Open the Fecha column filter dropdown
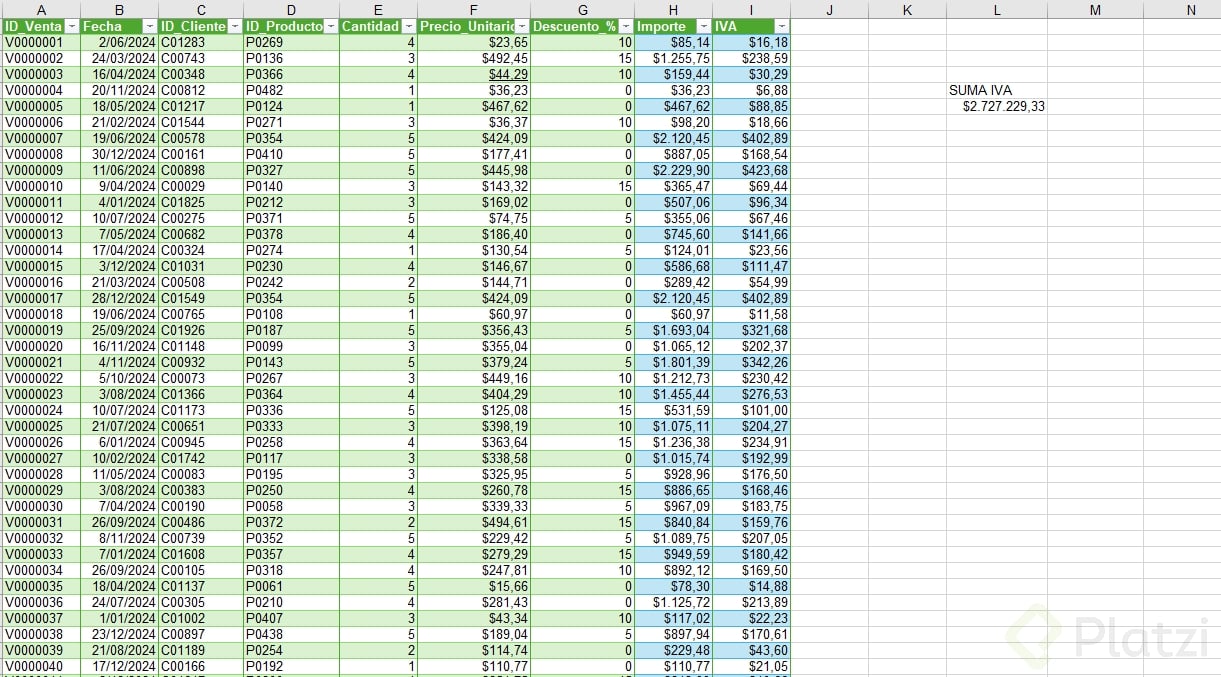Image resolution: width=1221 pixels, height=677 pixels. [150, 26]
